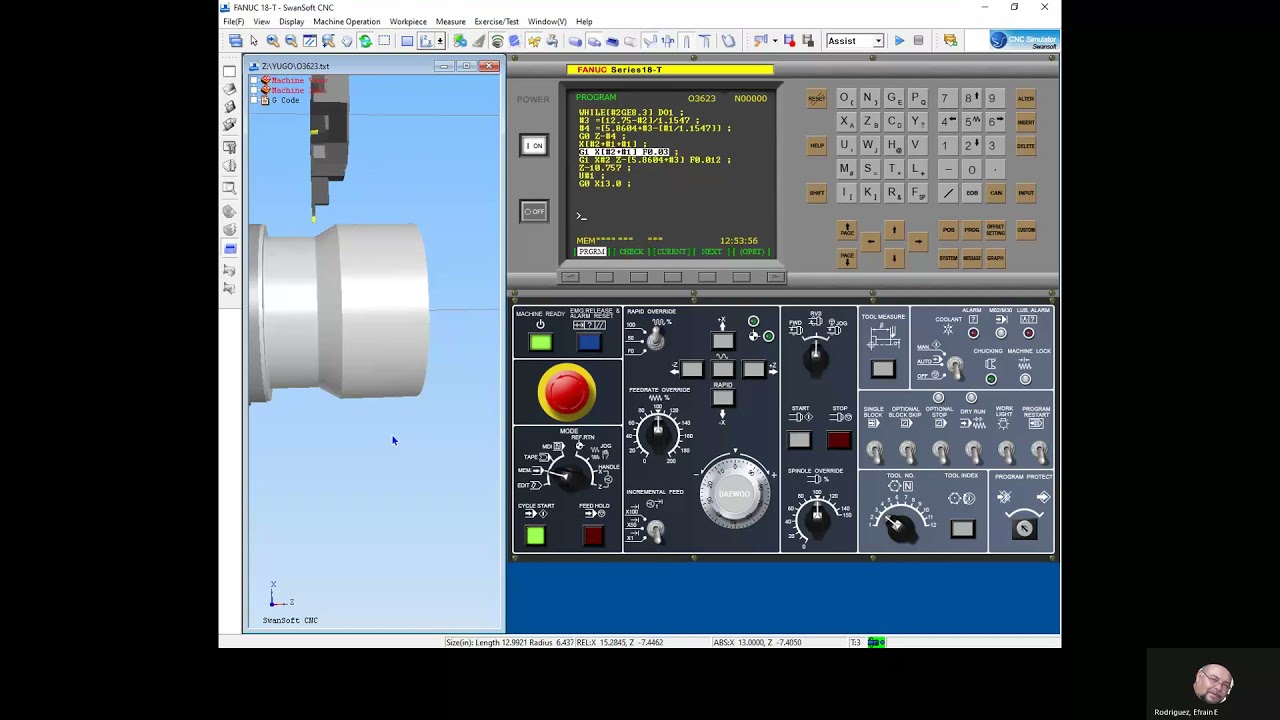The width and height of the screenshot is (1280, 720).
Task: Click the zoom in magnifier toolbar icon
Action: tap(272, 41)
